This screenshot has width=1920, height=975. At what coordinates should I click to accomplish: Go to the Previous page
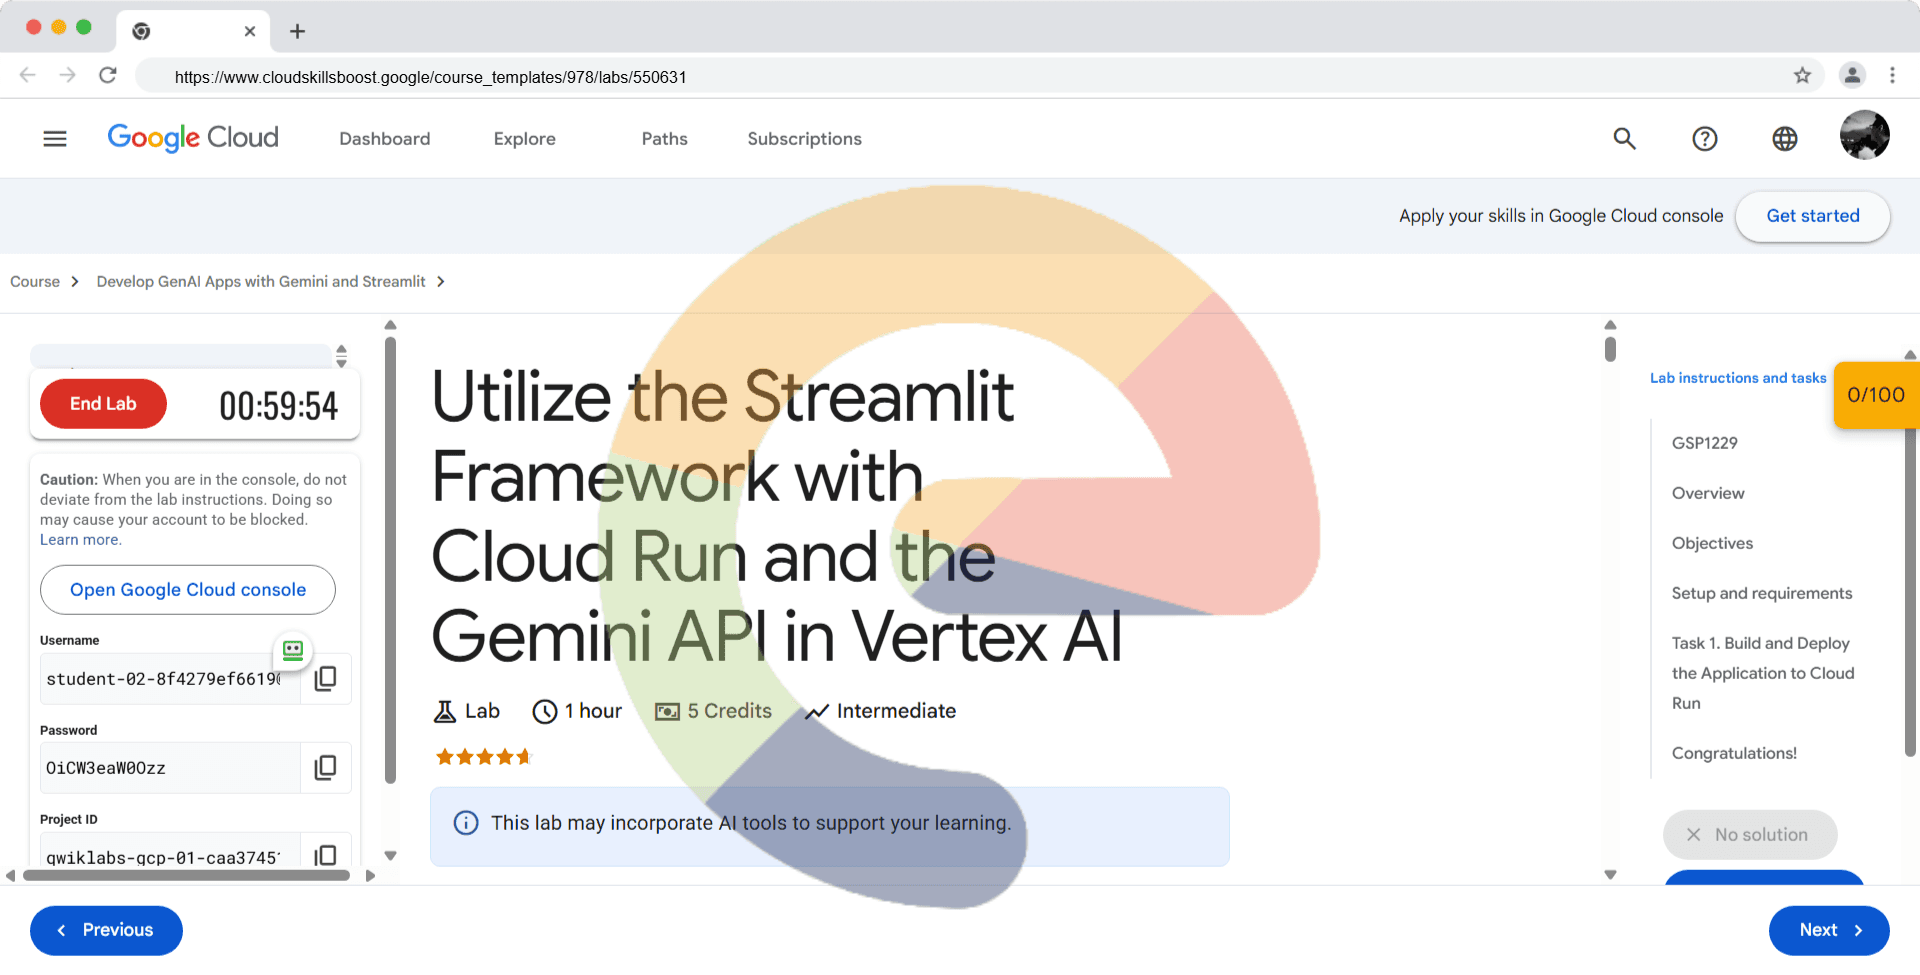[x=106, y=930]
